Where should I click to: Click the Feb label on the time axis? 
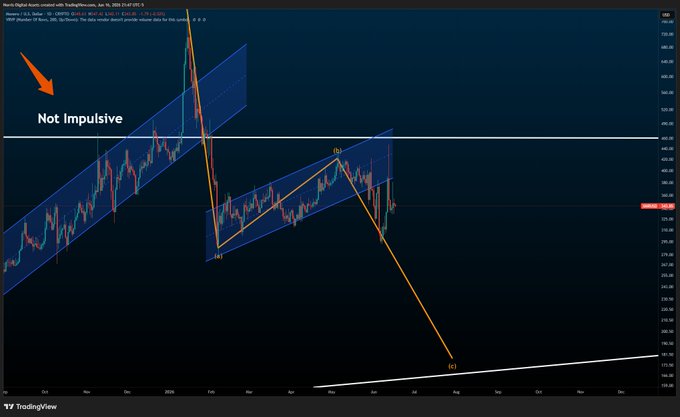pos(211,392)
